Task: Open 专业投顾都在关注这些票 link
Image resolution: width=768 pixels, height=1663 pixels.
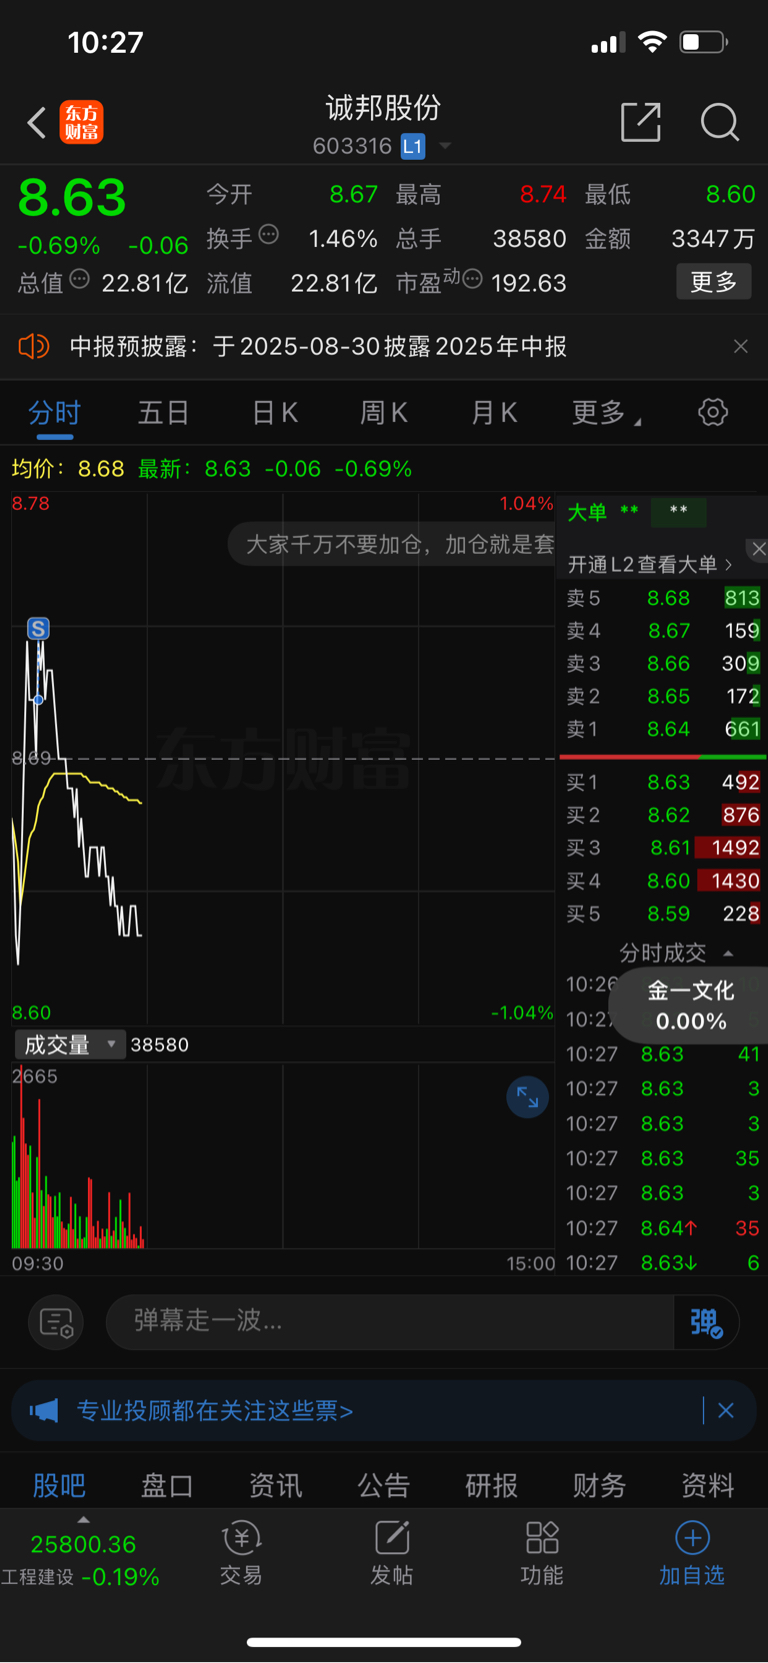Action: pyautogui.click(x=215, y=1411)
